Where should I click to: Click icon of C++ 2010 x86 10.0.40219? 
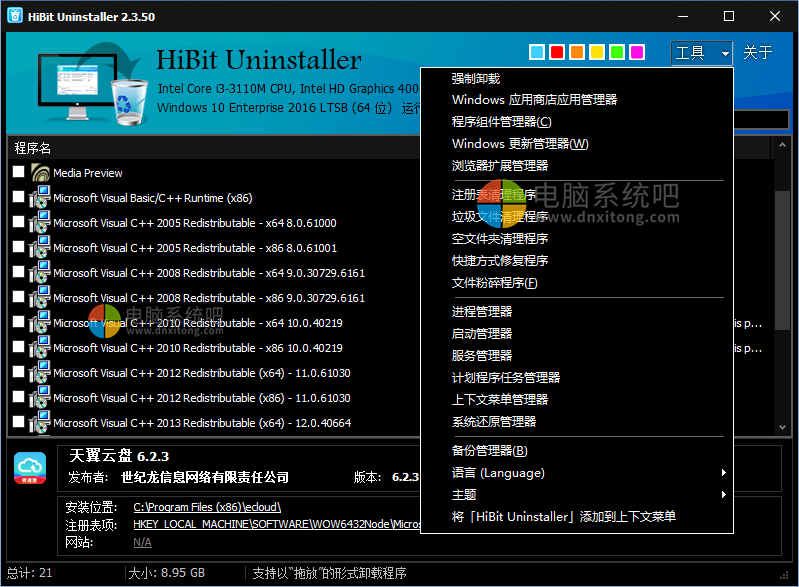click(40, 348)
